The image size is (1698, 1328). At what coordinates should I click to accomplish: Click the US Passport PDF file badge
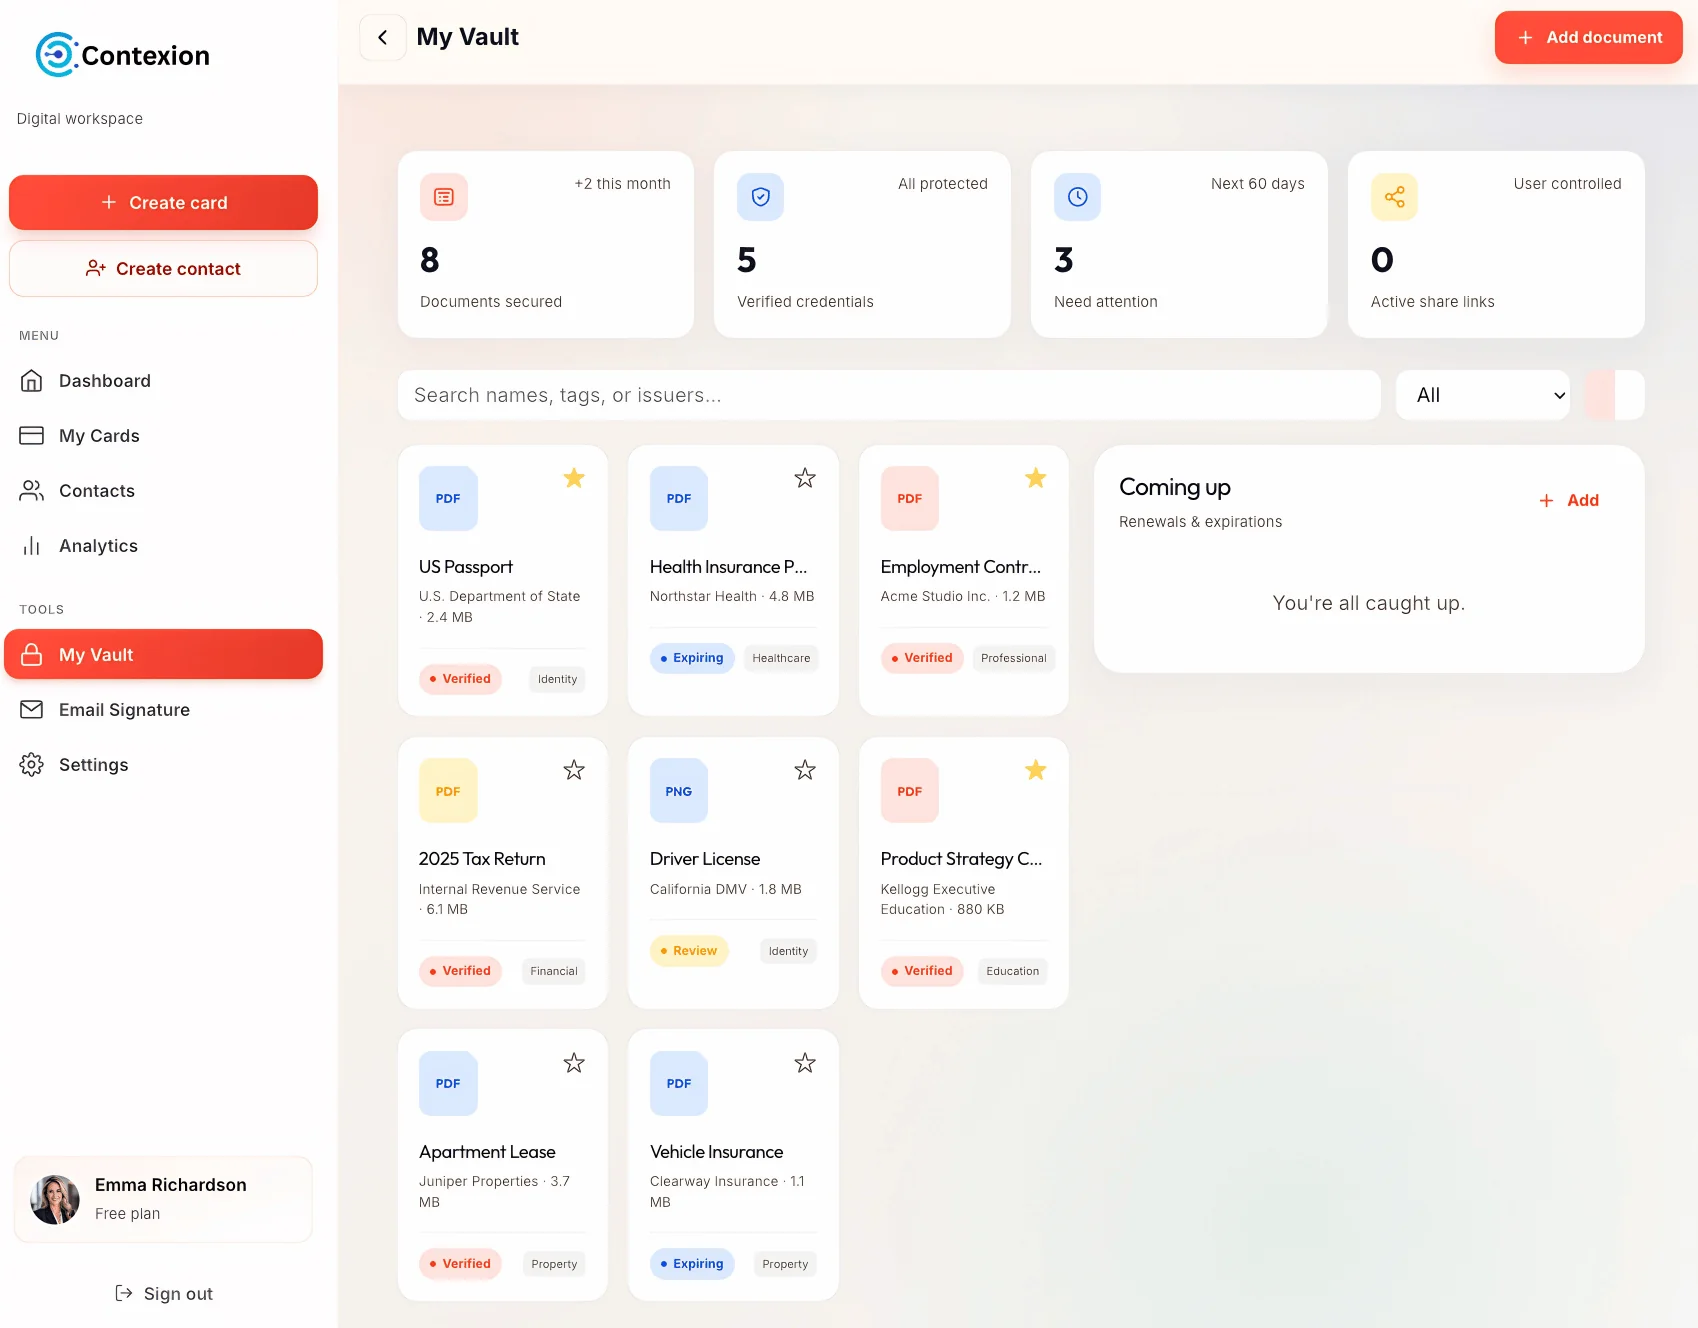(x=448, y=498)
